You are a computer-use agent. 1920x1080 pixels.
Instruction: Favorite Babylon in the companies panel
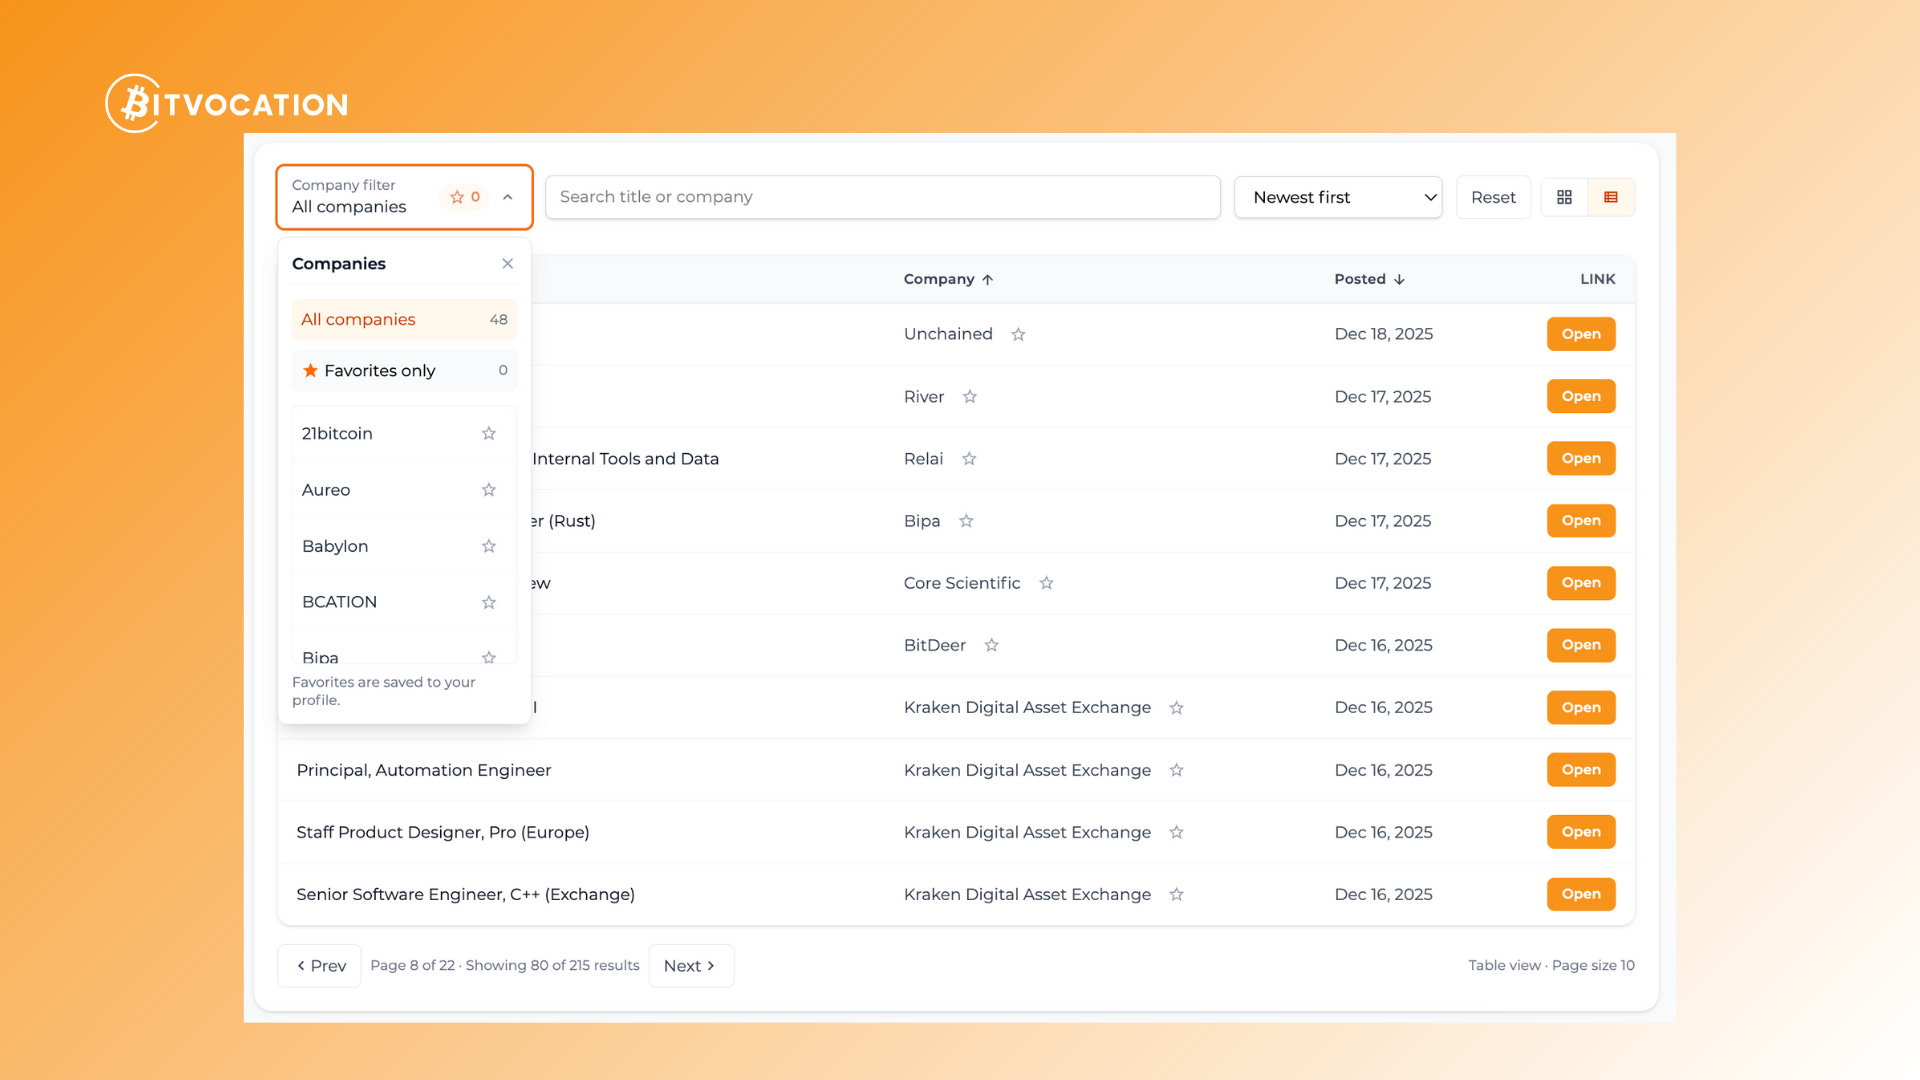[x=488, y=546]
